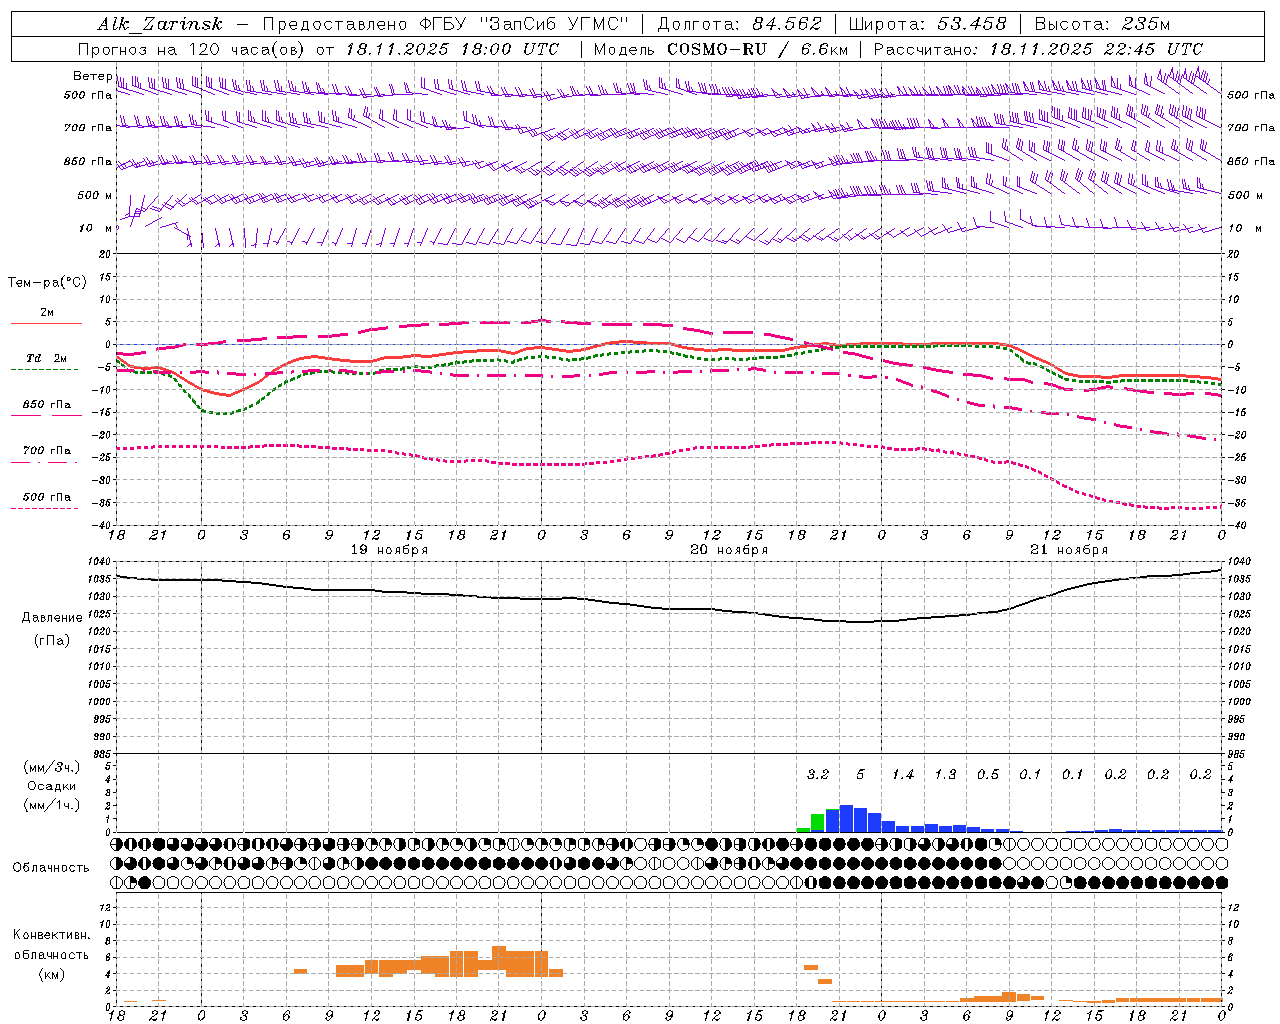The width and height of the screenshot is (1280, 1024).
Task: Click the 0.5 precipitation total value
Action: (x=988, y=775)
